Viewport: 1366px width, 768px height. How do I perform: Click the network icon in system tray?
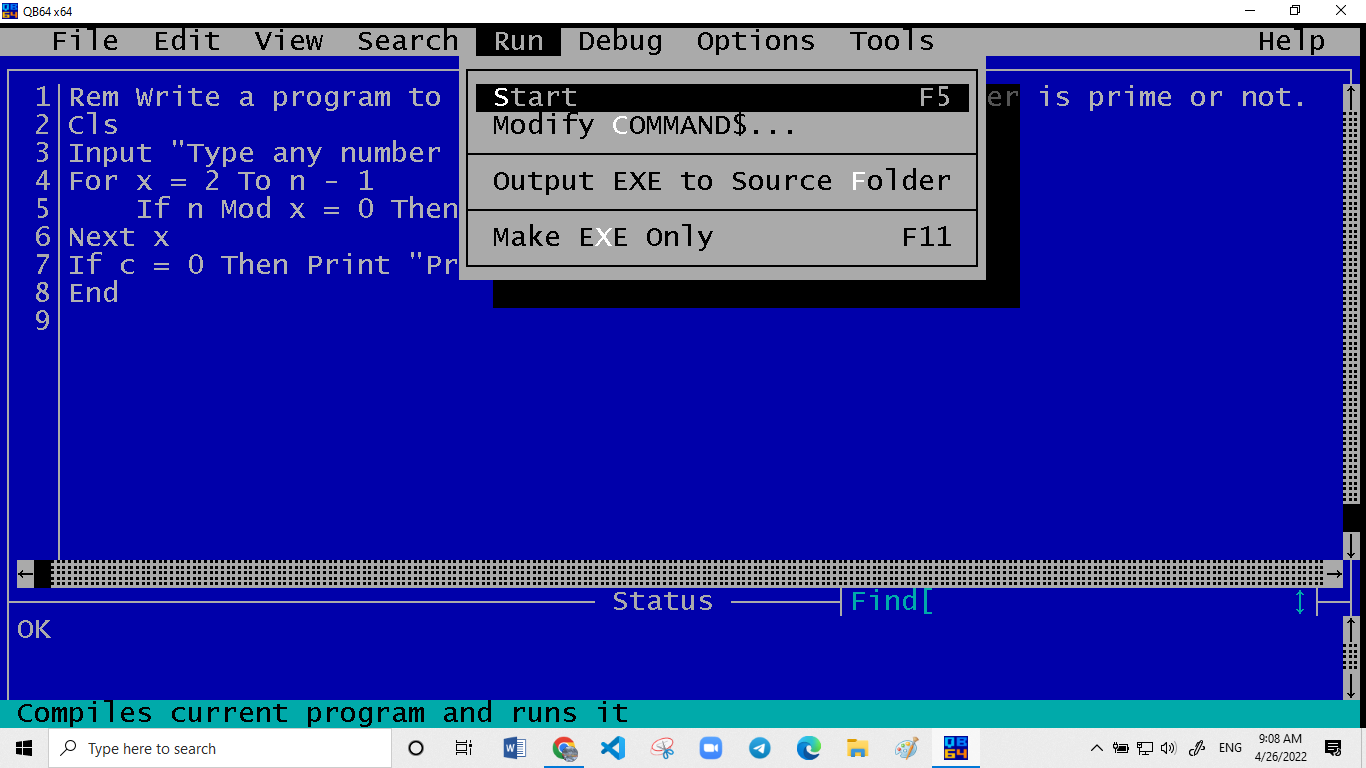pyautogui.click(x=1145, y=748)
